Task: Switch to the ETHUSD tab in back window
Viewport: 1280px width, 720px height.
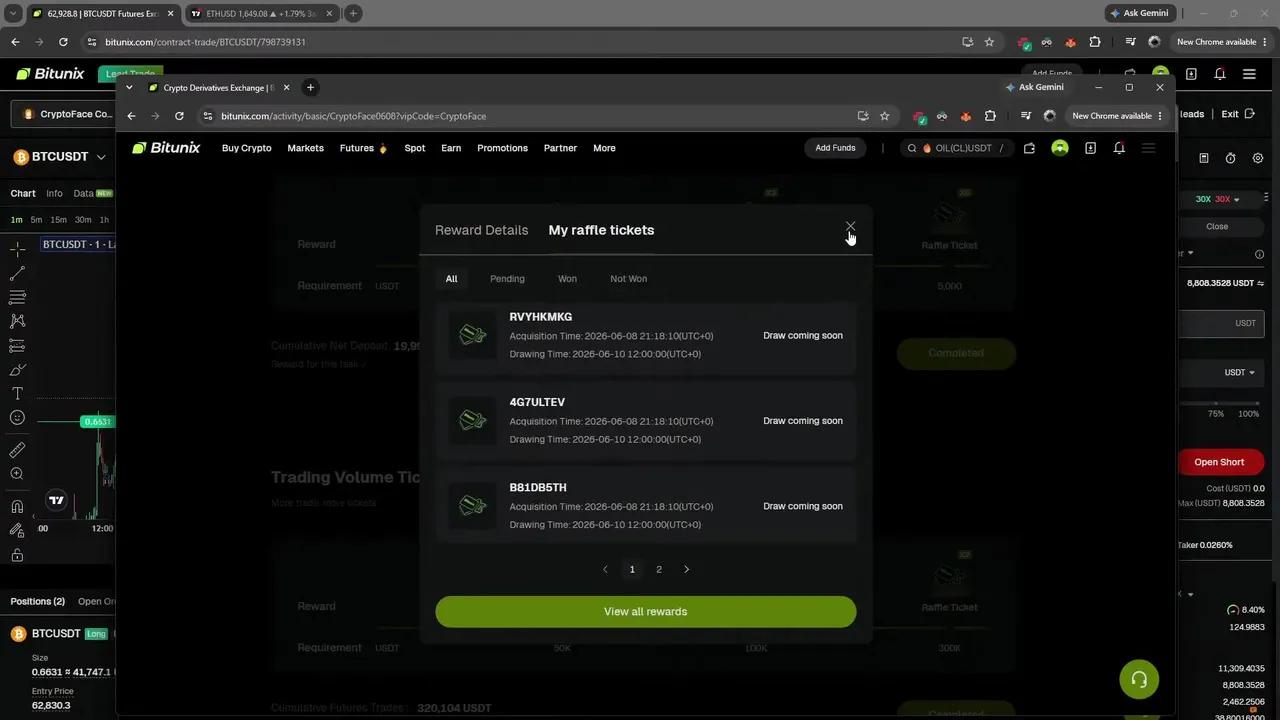Action: point(261,13)
